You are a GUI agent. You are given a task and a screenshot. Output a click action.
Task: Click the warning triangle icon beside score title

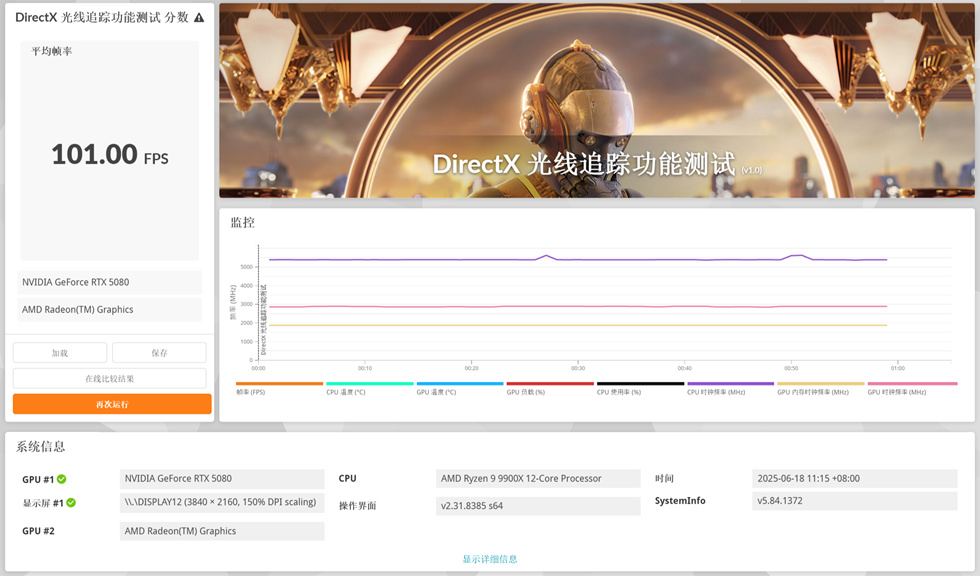tap(199, 17)
